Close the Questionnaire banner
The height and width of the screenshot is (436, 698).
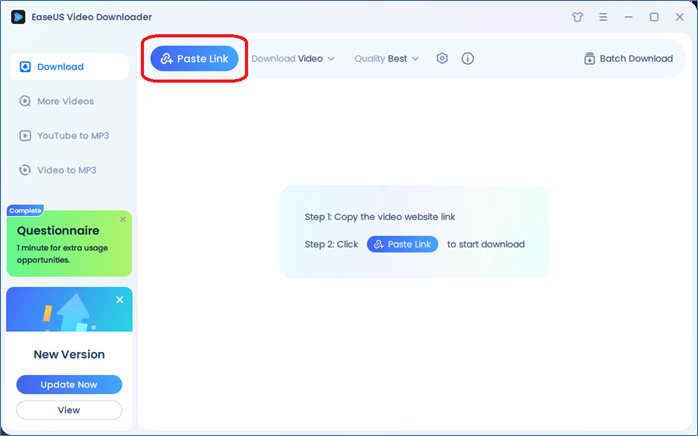(x=123, y=219)
